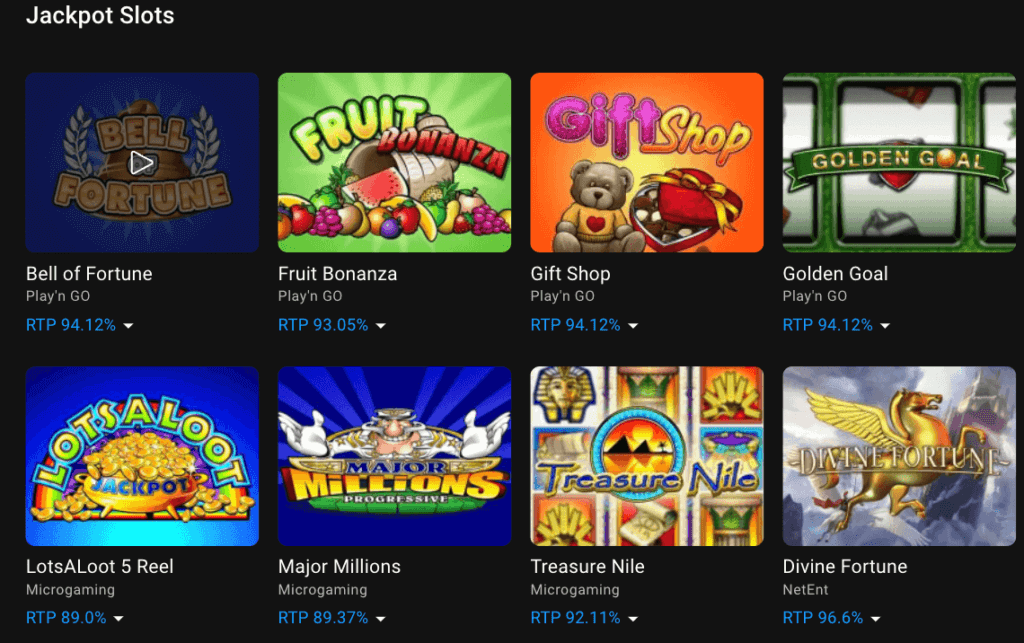Image resolution: width=1024 pixels, height=643 pixels.
Task: Open the LotsALoot 5 Reel game thumbnail
Action: (141, 455)
